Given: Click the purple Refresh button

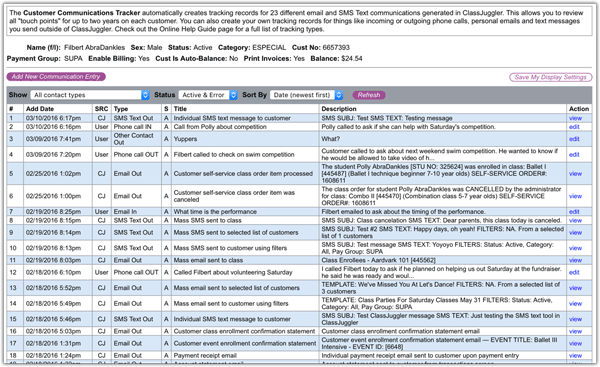Looking at the screenshot, I should coord(369,95).
